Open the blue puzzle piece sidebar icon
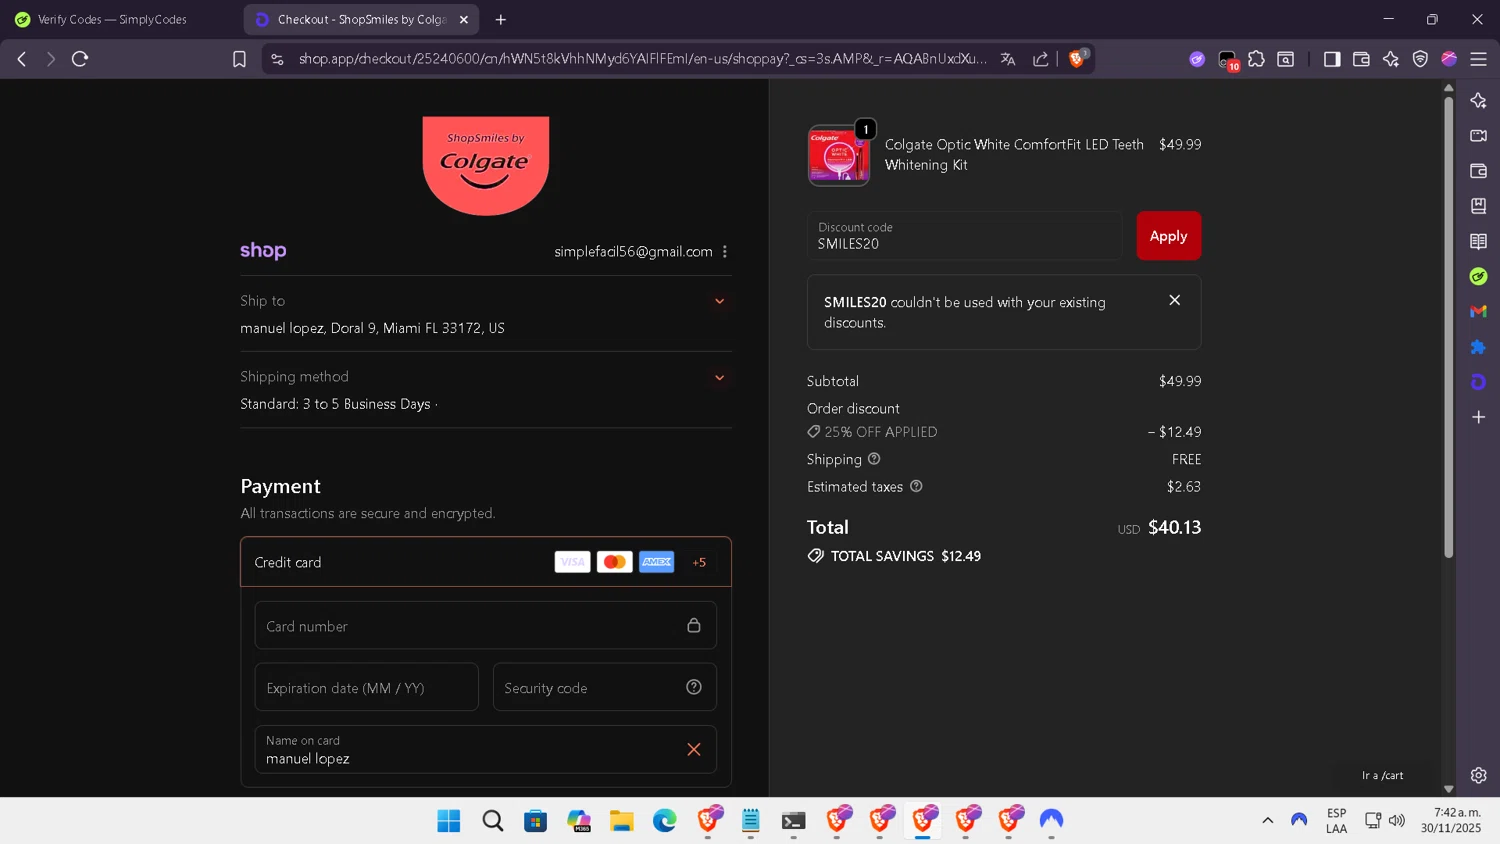 coord(1478,347)
